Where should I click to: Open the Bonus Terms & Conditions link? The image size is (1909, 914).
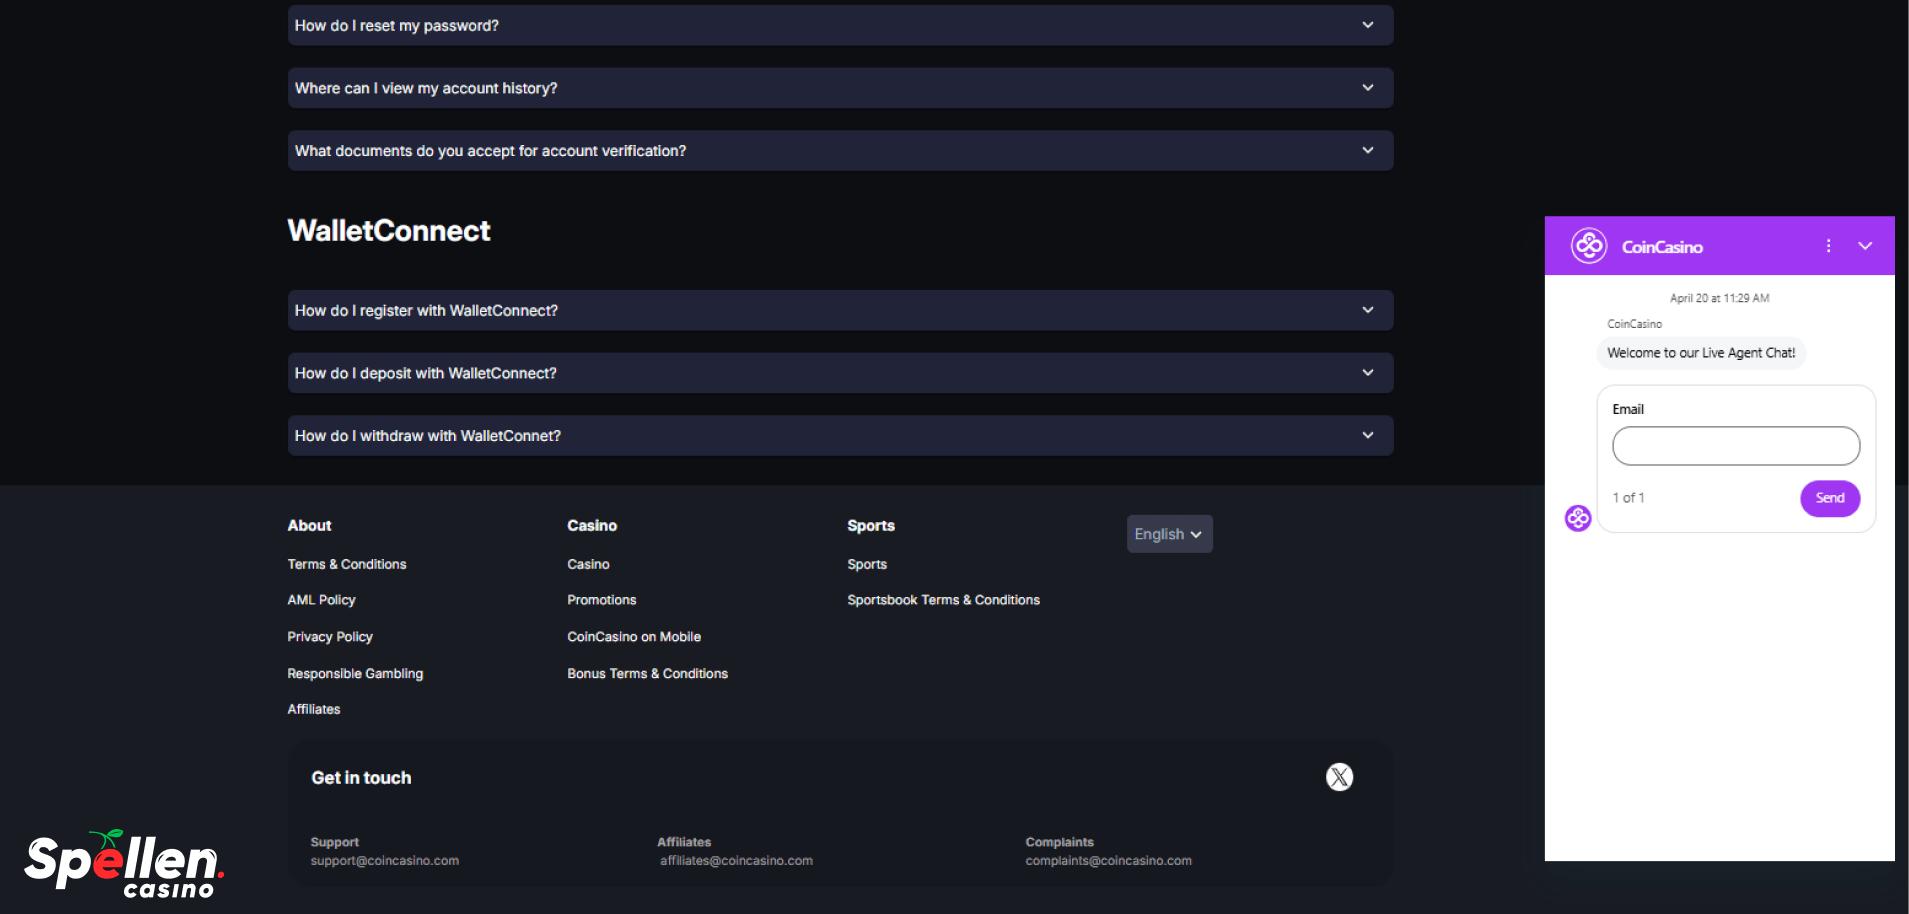647,674
